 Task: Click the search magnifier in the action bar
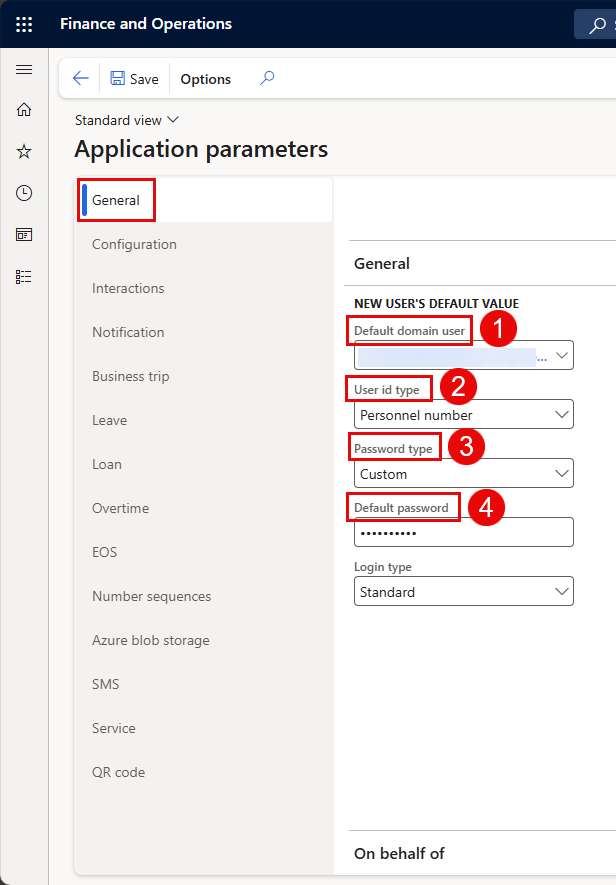click(267, 79)
